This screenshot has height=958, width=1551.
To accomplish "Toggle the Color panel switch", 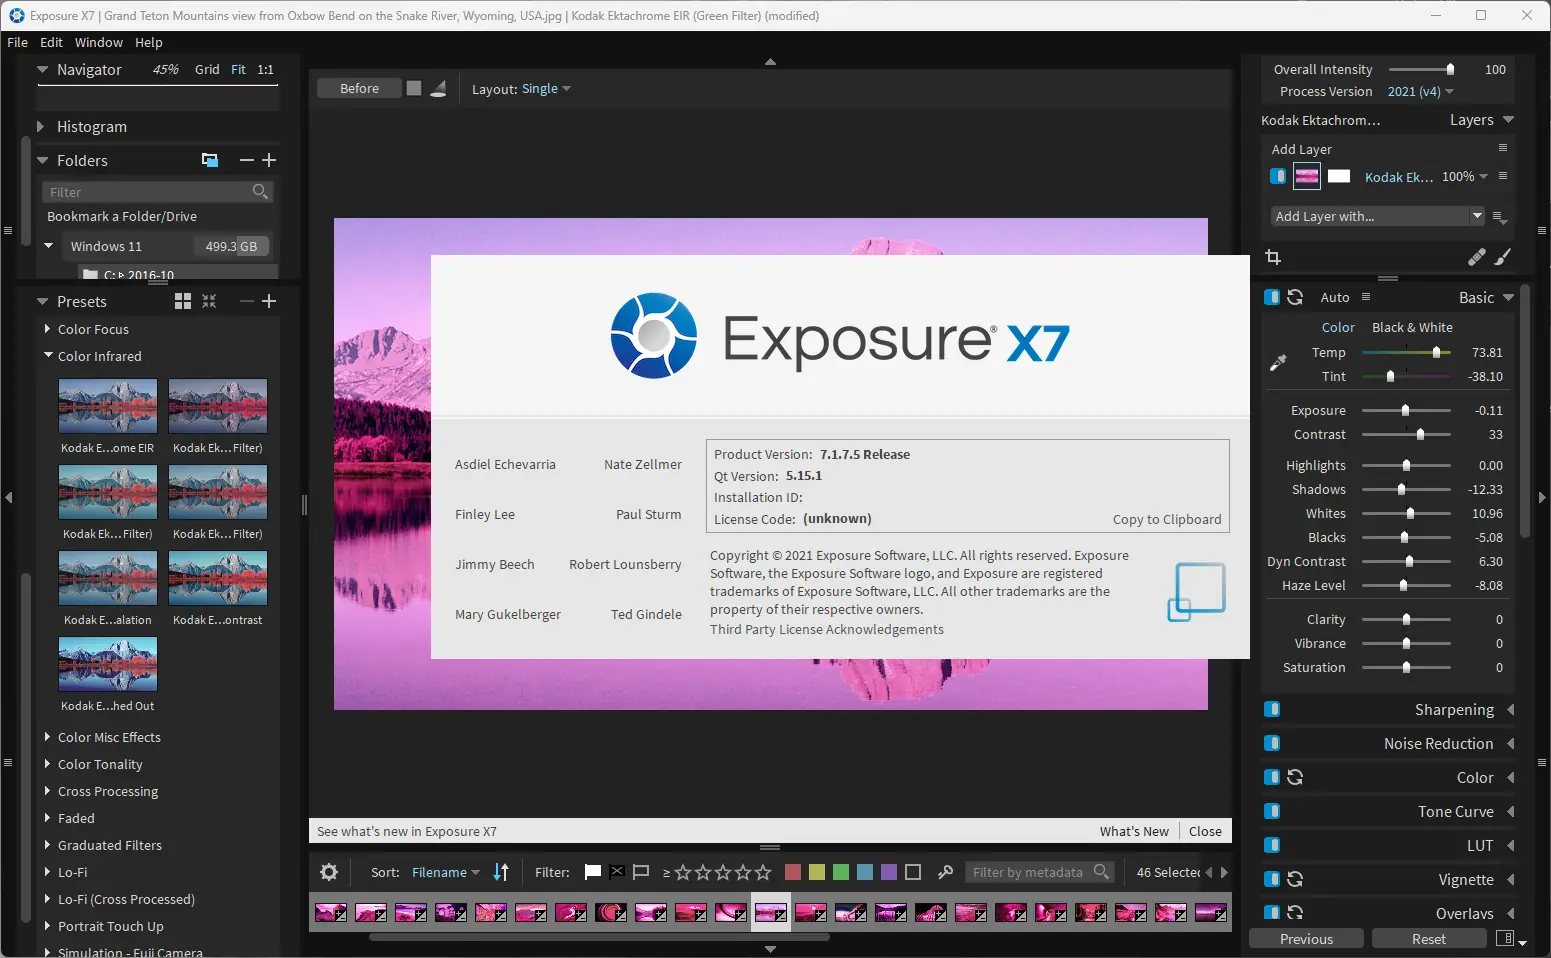I will (1272, 777).
